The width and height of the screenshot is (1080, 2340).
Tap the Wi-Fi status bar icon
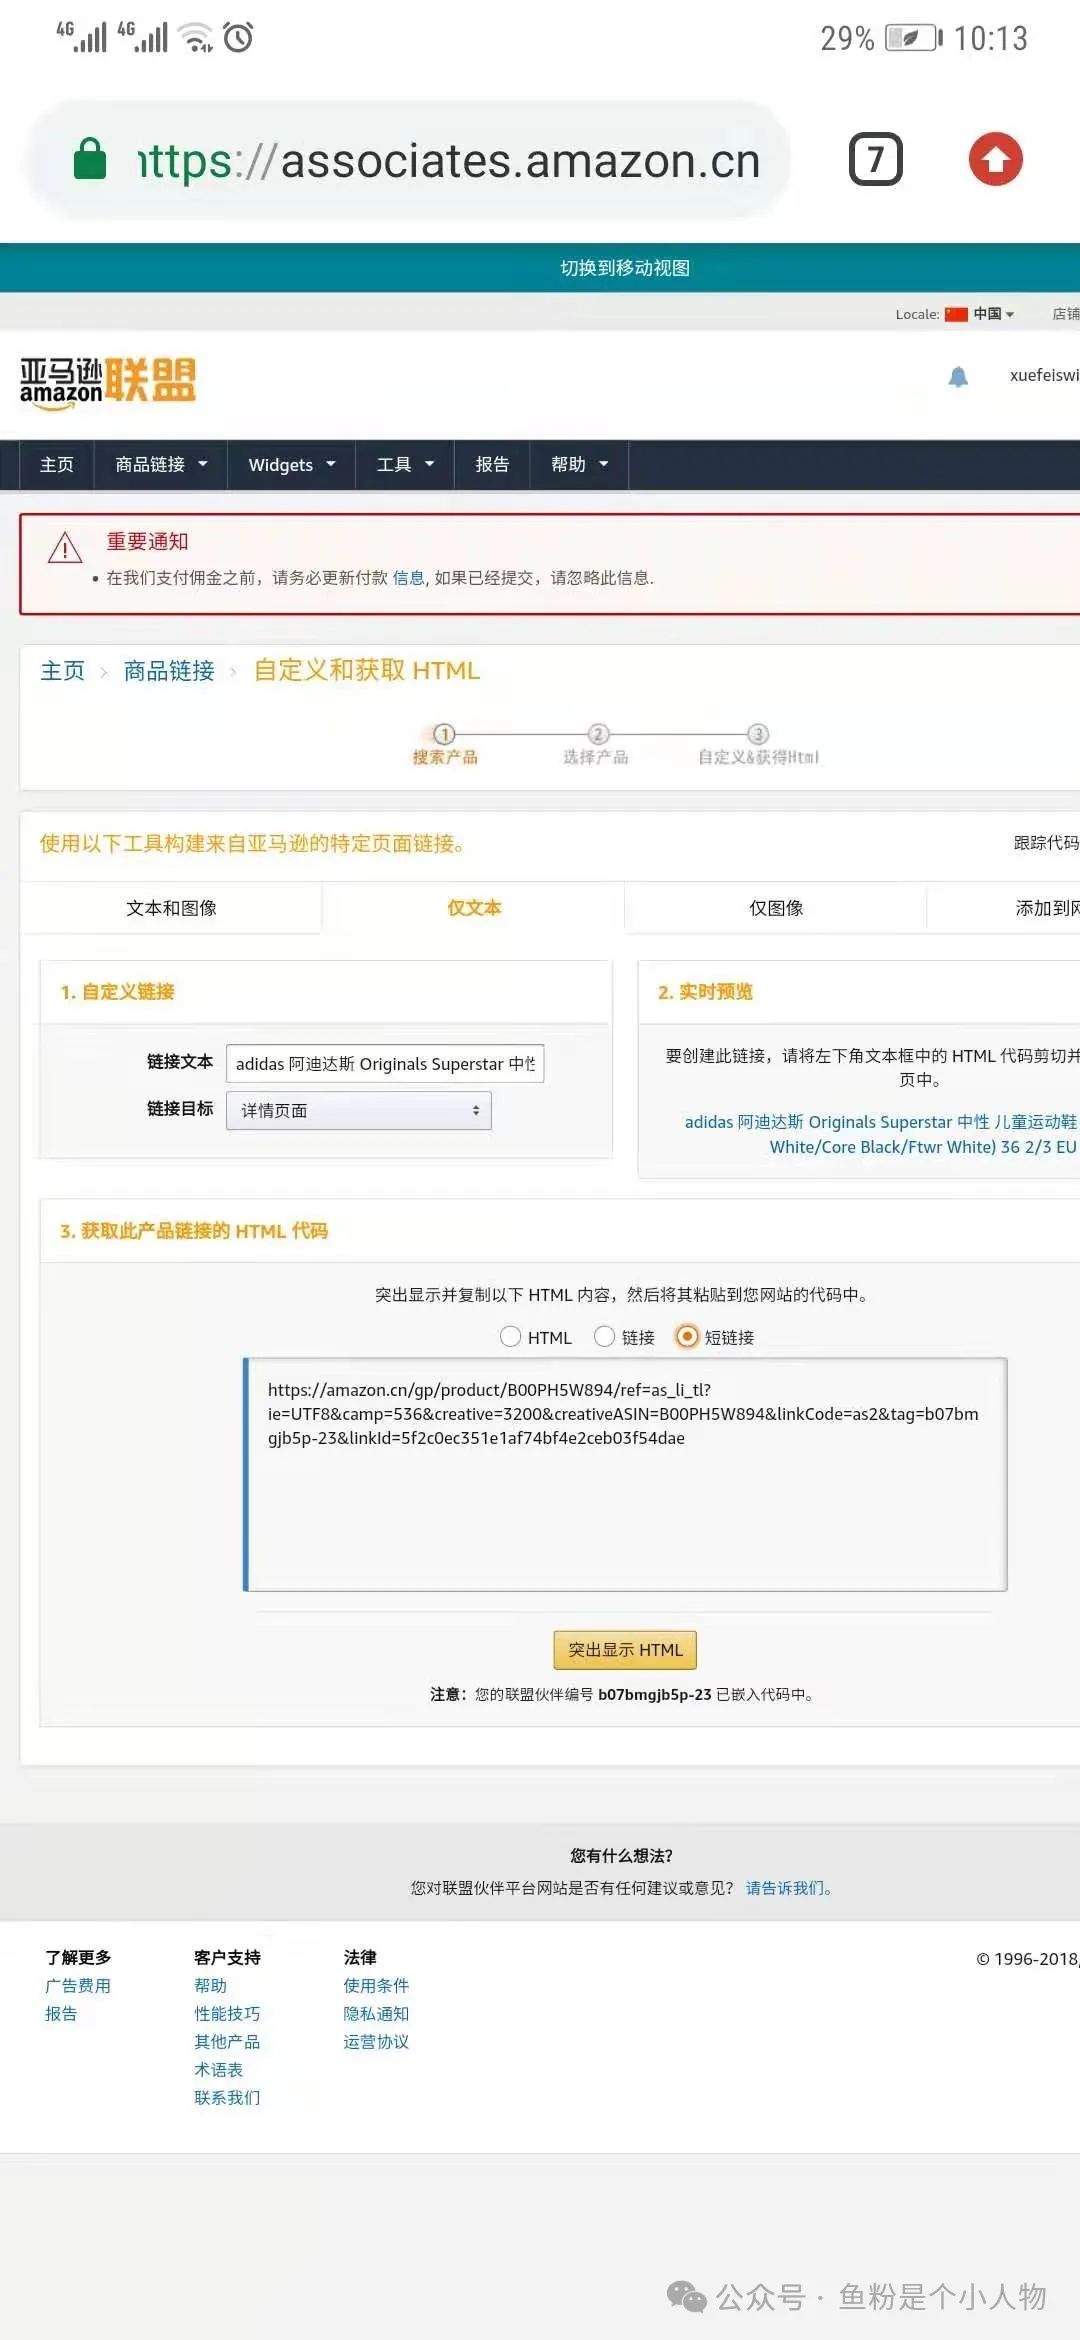195,37
